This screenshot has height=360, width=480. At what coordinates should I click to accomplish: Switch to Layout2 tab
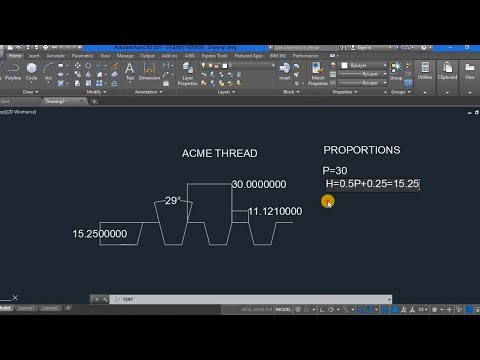pos(50,308)
